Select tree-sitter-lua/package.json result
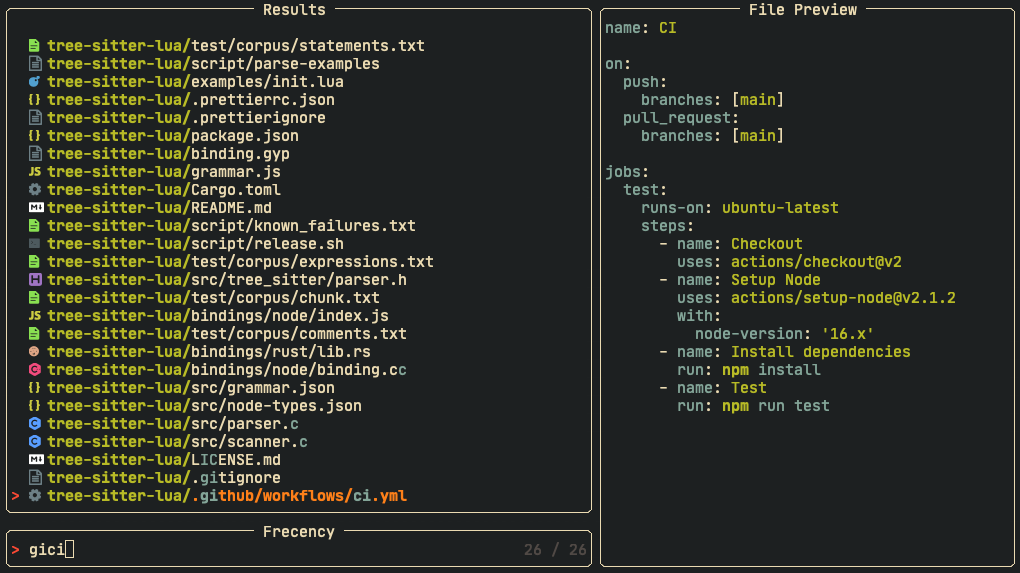Image resolution: width=1020 pixels, height=573 pixels. 173,136
